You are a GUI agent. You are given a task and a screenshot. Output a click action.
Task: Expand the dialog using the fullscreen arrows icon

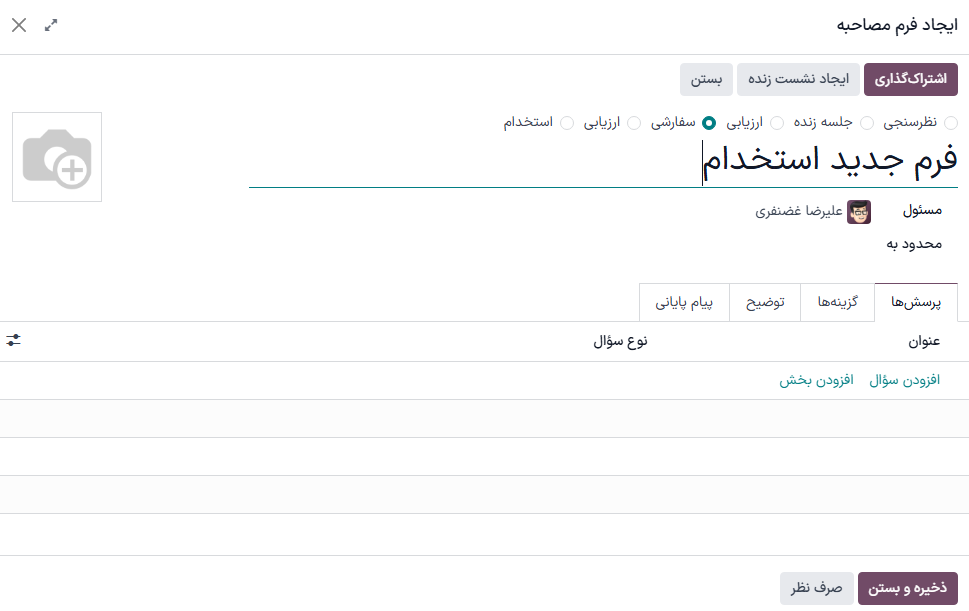pos(51,25)
